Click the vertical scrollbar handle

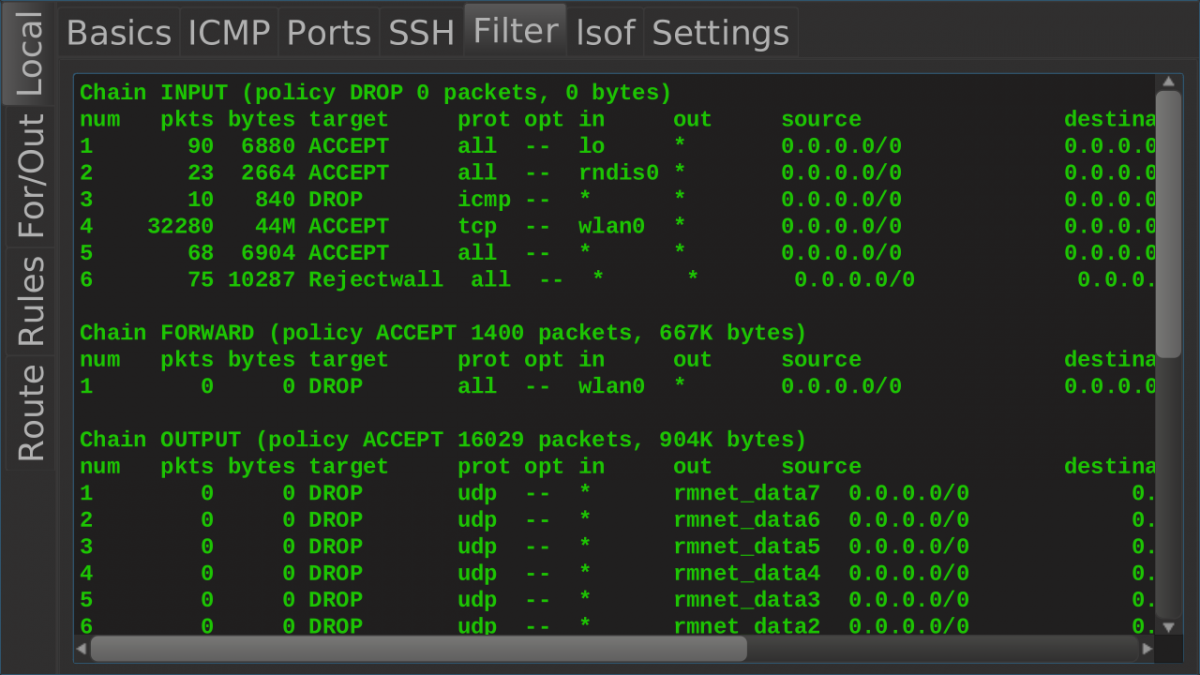pos(1167,220)
